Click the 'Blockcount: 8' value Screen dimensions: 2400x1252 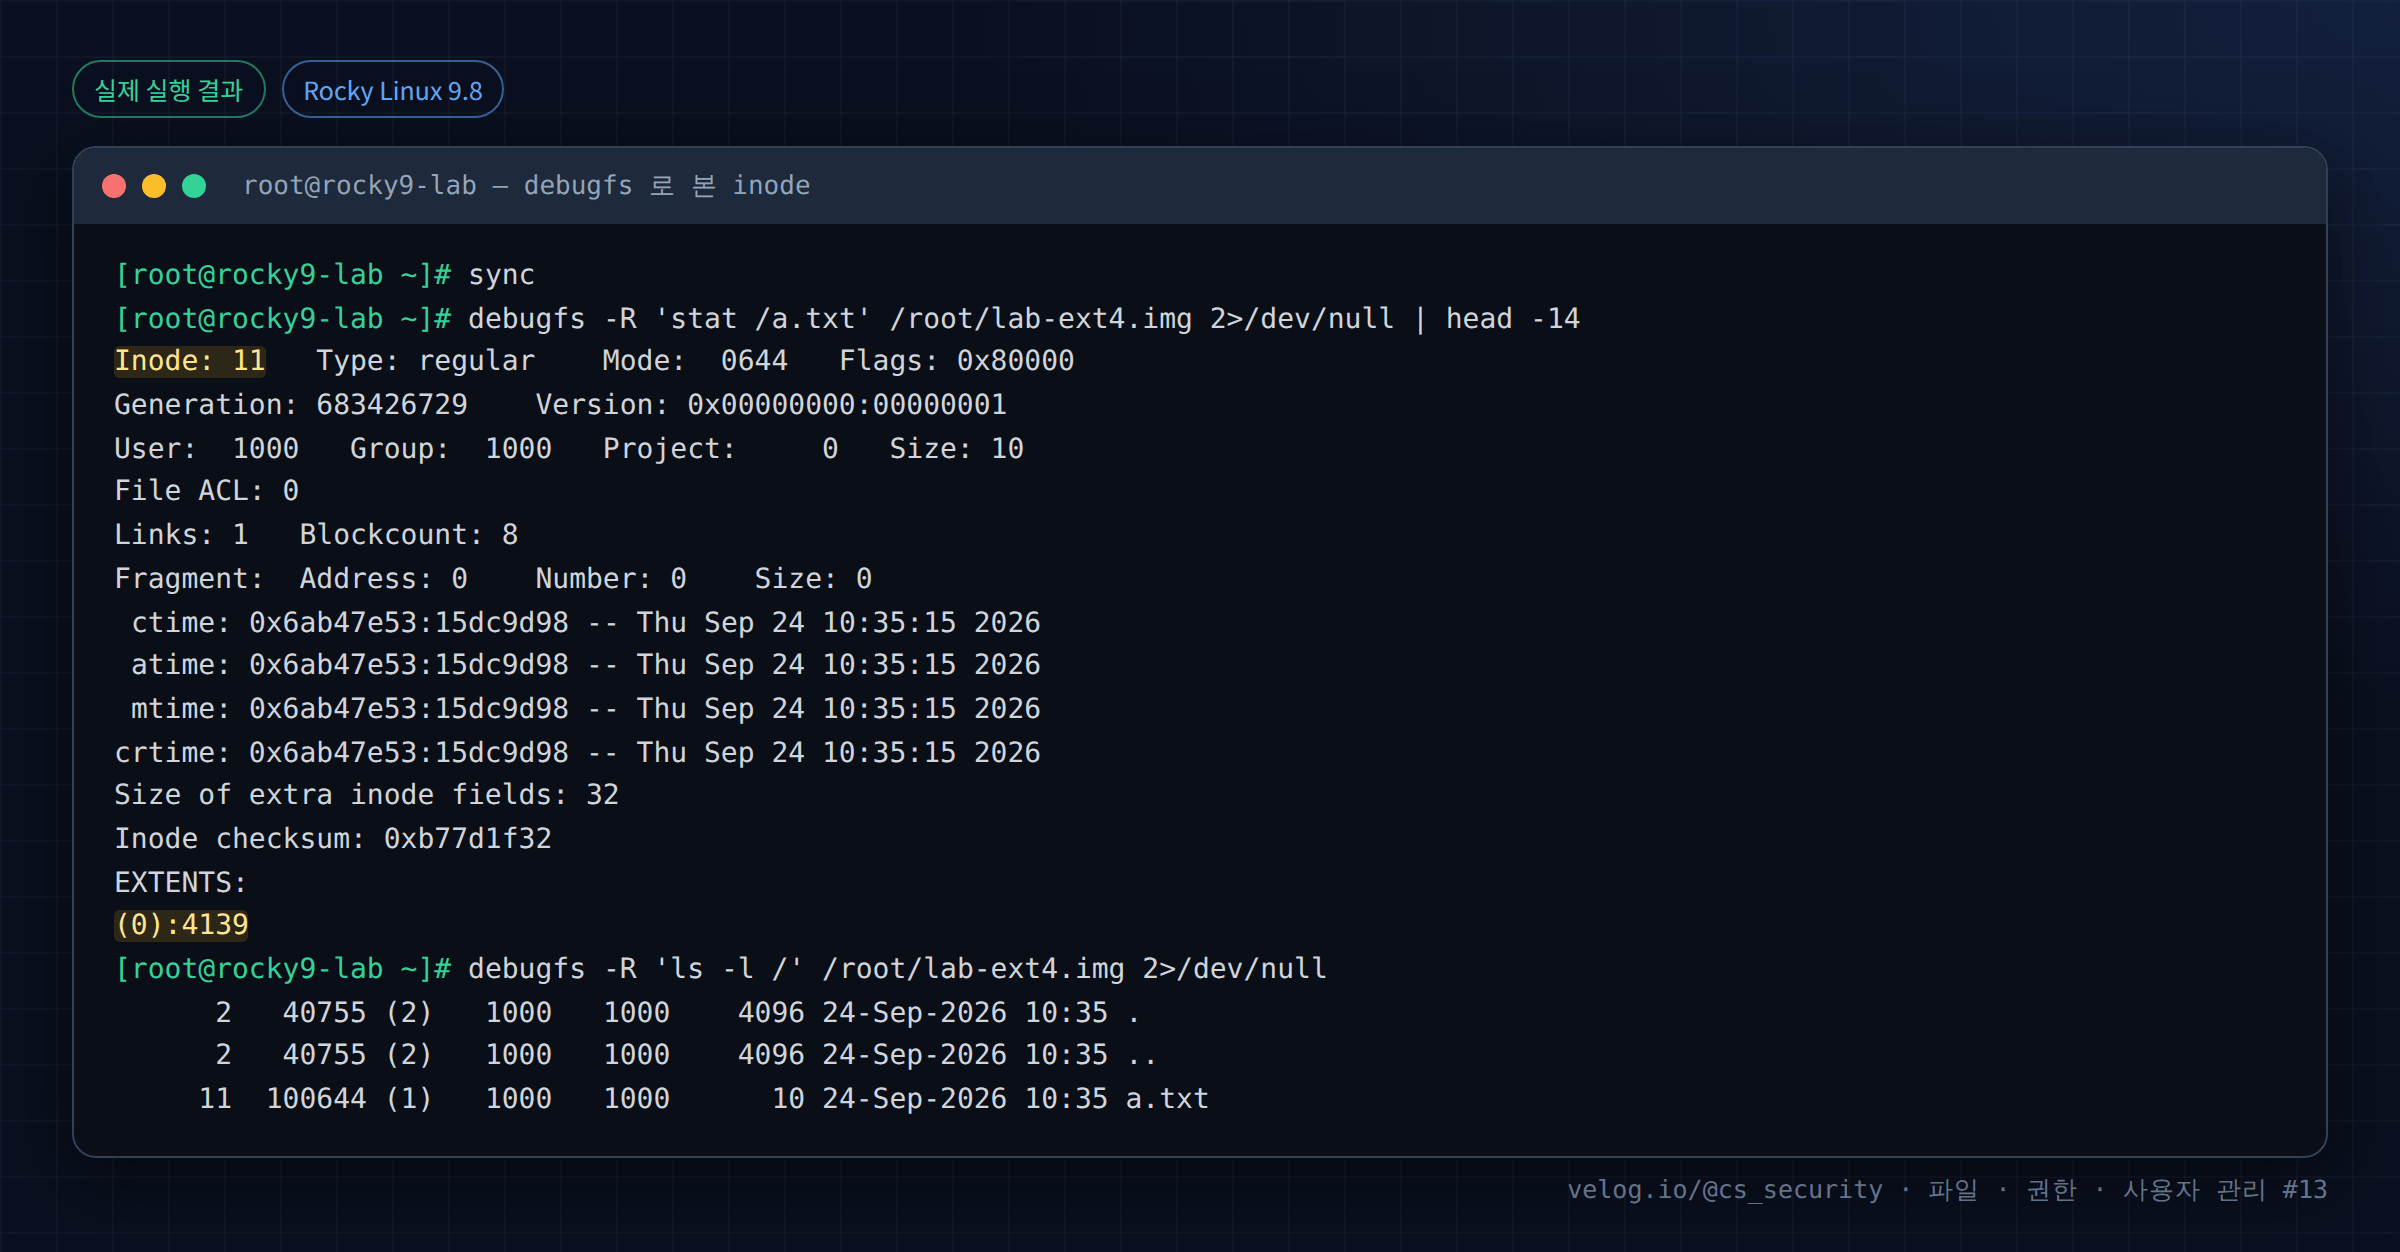pyautogui.click(x=409, y=535)
